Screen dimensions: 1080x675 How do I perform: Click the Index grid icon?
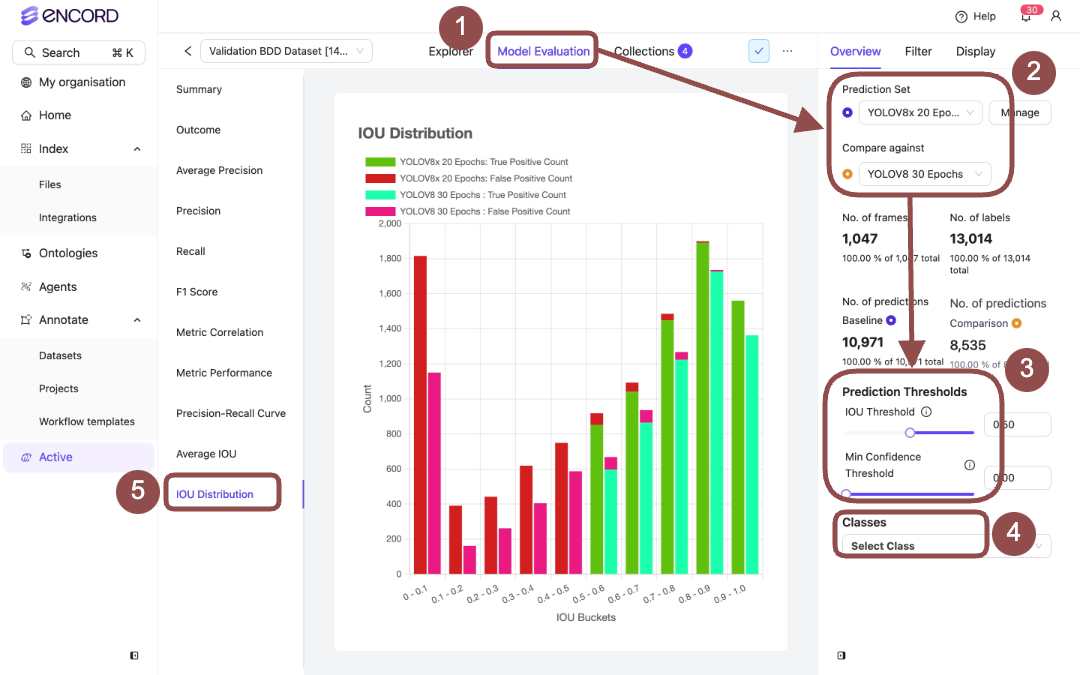click(26, 149)
